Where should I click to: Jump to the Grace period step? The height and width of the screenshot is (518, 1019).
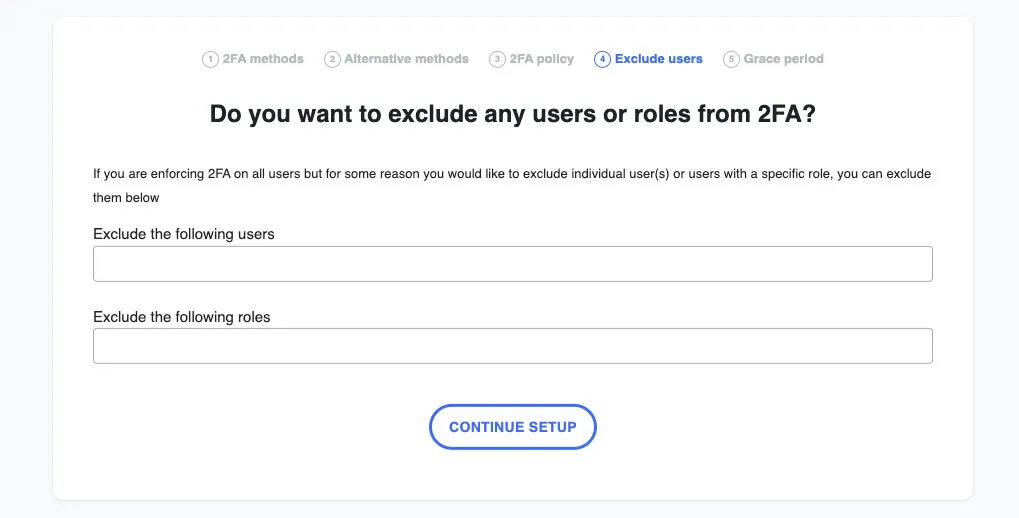[784, 59]
